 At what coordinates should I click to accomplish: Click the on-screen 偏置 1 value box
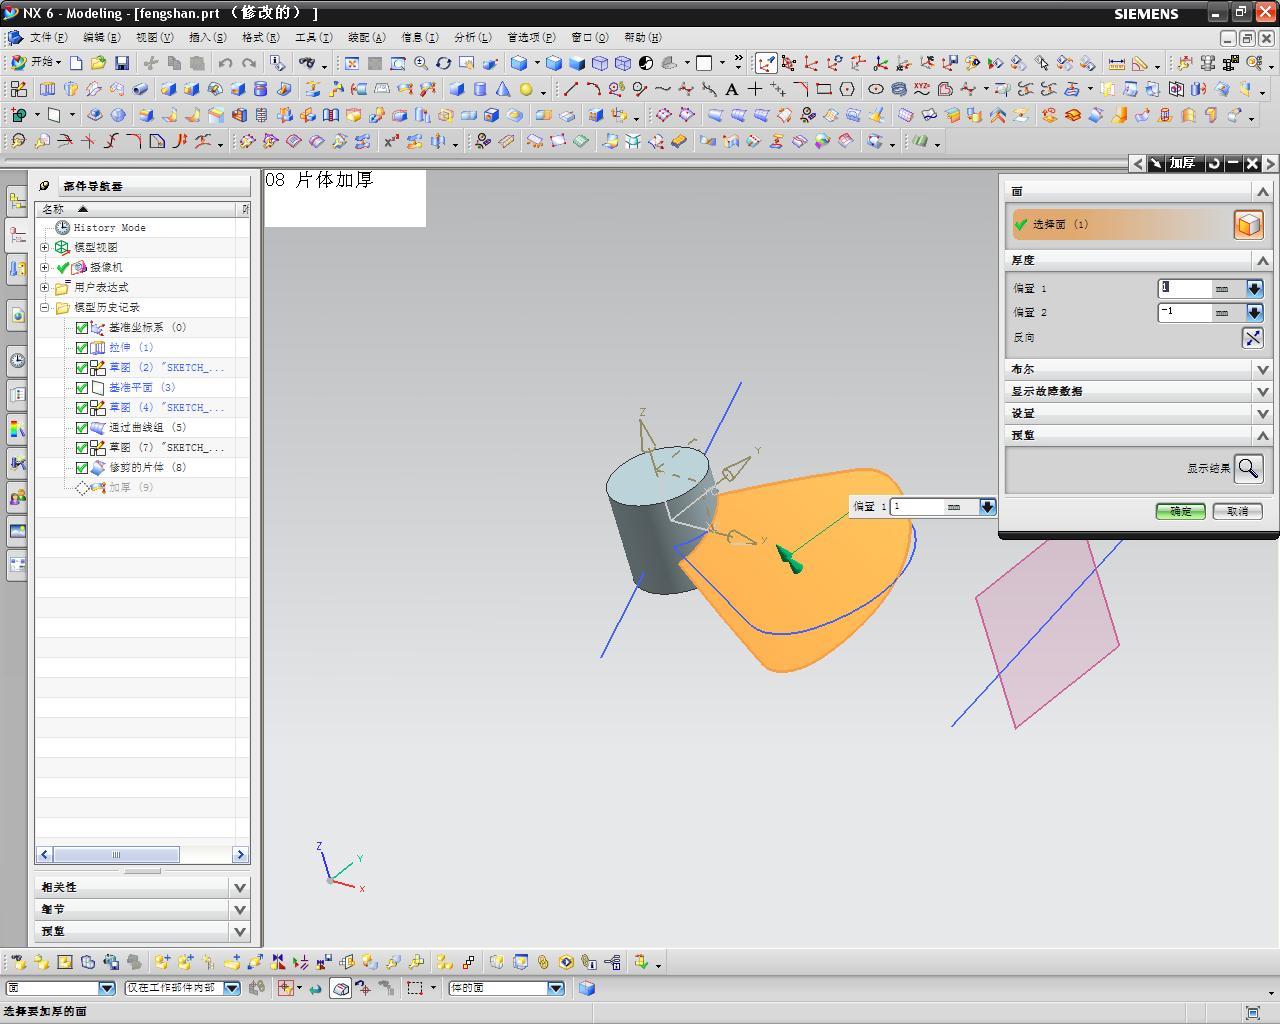point(917,507)
